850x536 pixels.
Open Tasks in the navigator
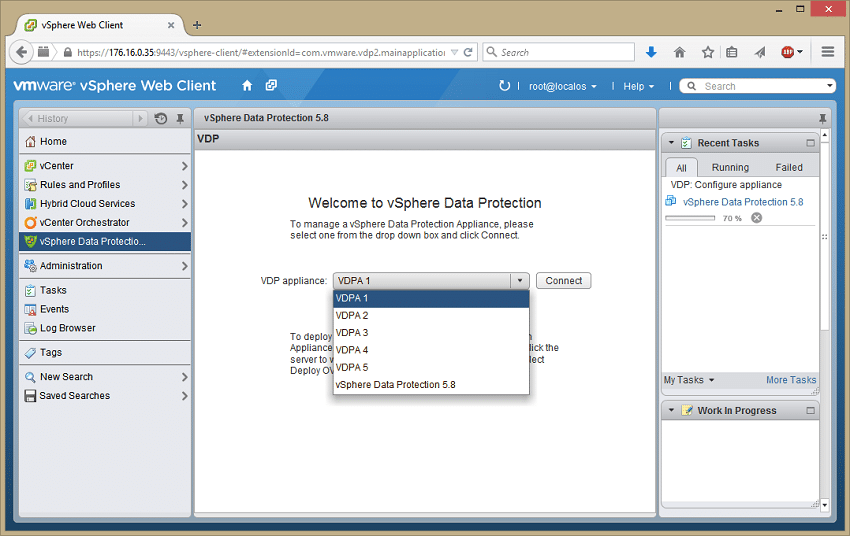click(105, 290)
